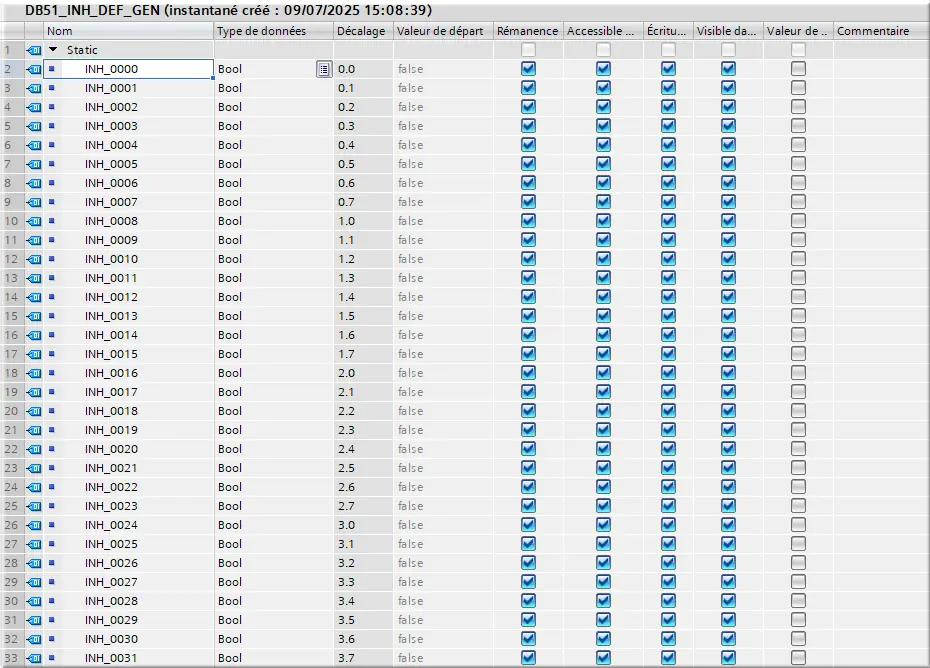This screenshot has width=930, height=668.
Task: Click offset value 3.7 of INH_0031
Action: 346,658
